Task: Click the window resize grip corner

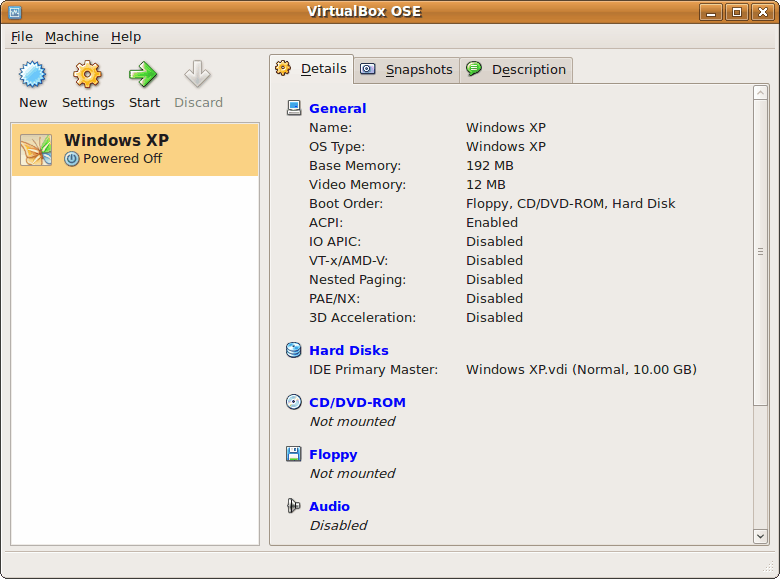Action: tap(768, 566)
